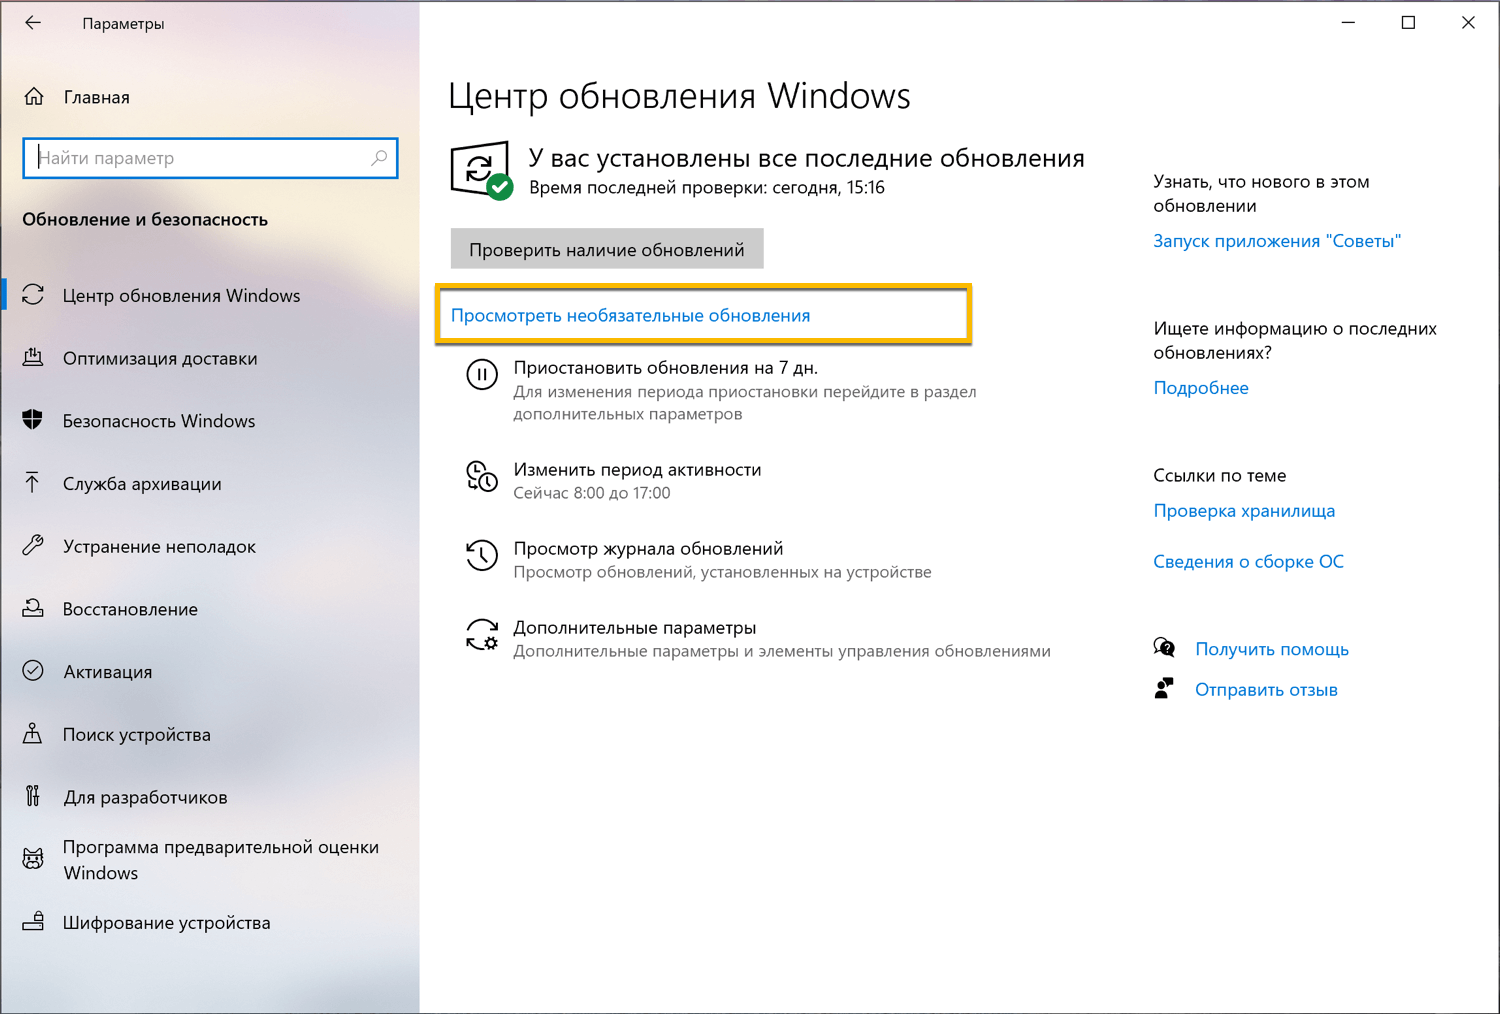Viewport: 1500px width, 1014px height.
Task: Go to Для разработчиков
Action: 146,797
